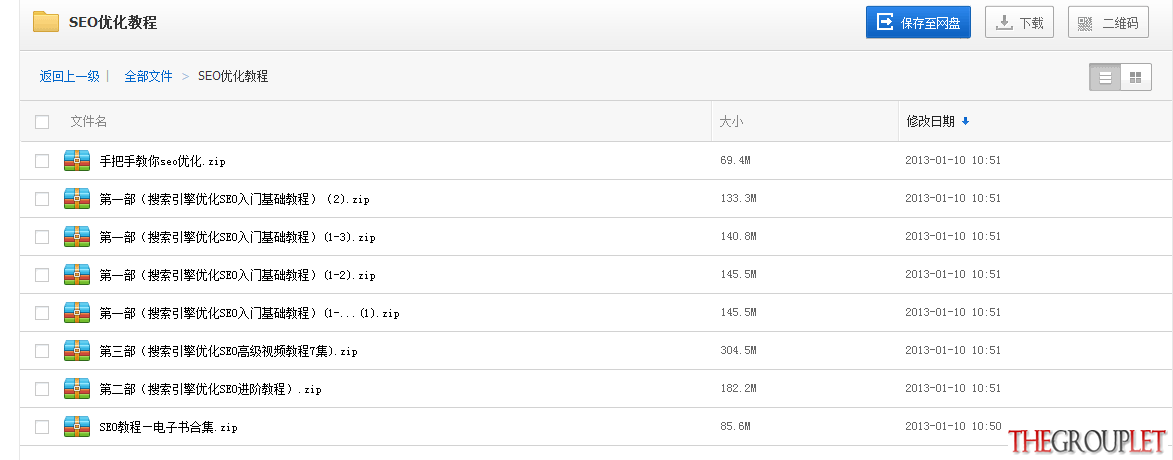Screen dimensions: 1173x460
Task: Switch to grid view icon
Action: (x=1135, y=77)
